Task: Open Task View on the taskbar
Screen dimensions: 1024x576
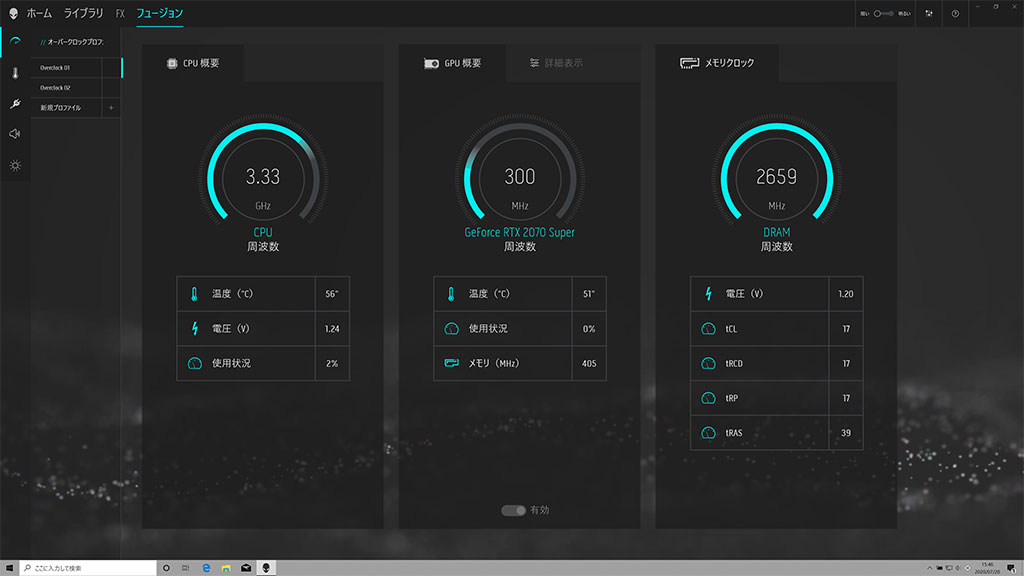Action: point(185,568)
